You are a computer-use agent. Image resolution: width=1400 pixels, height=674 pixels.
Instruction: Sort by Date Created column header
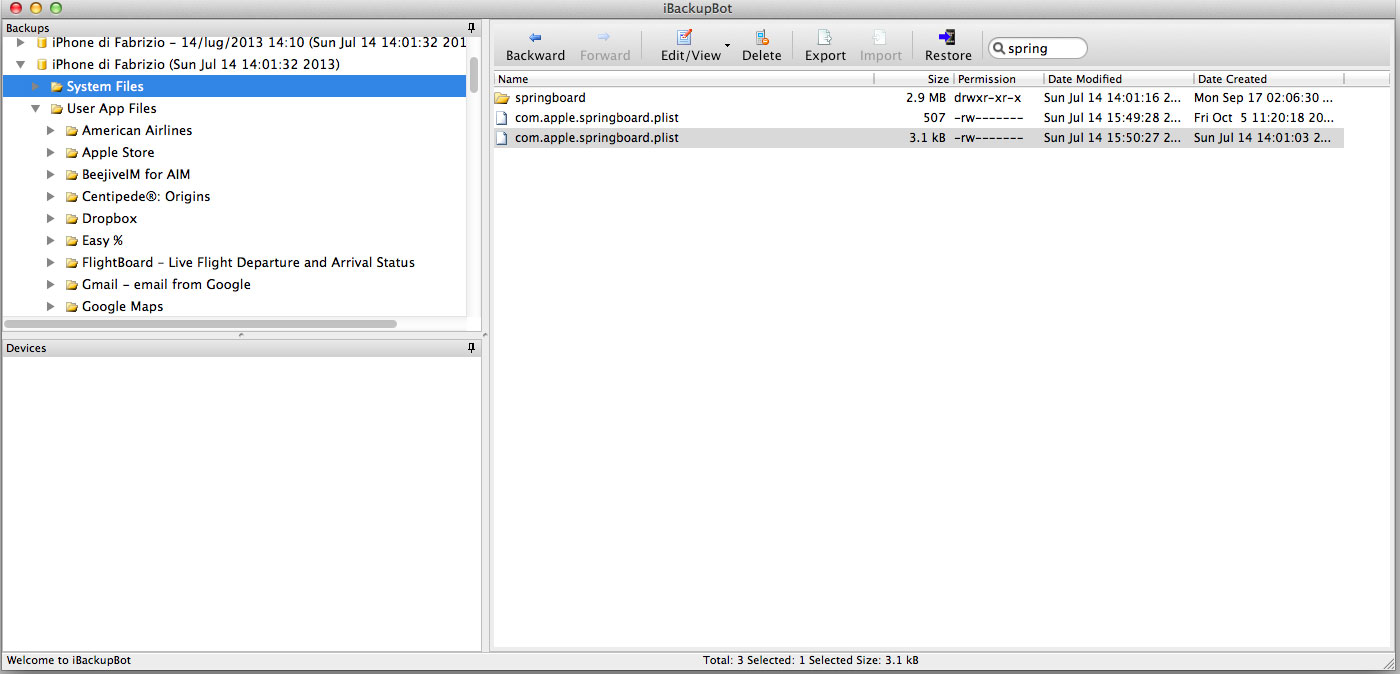pyautogui.click(x=1268, y=79)
